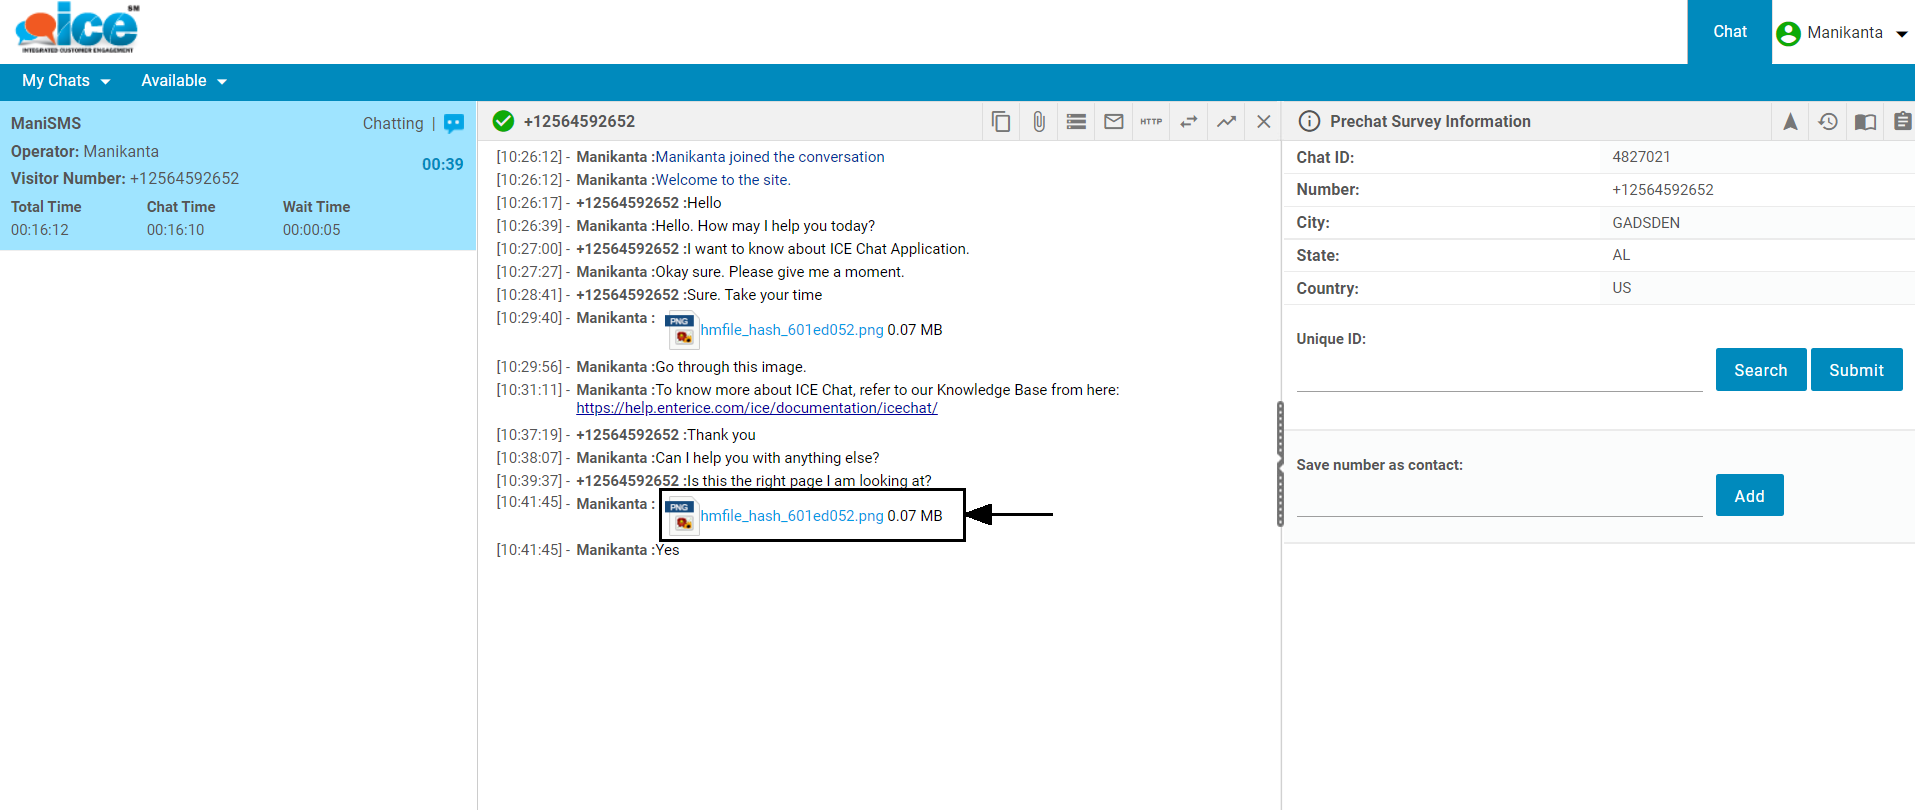This screenshot has height=810, width=1915.
Task: Click the Unique ID input field
Action: [1498, 376]
